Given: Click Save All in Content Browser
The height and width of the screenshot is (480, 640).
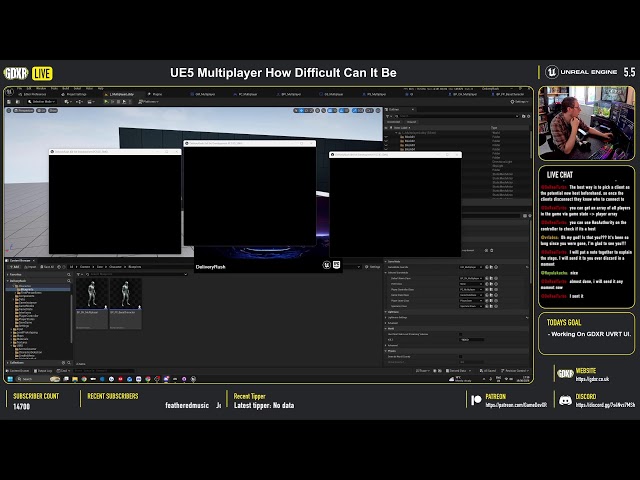Looking at the screenshot, I should [47, 267].
